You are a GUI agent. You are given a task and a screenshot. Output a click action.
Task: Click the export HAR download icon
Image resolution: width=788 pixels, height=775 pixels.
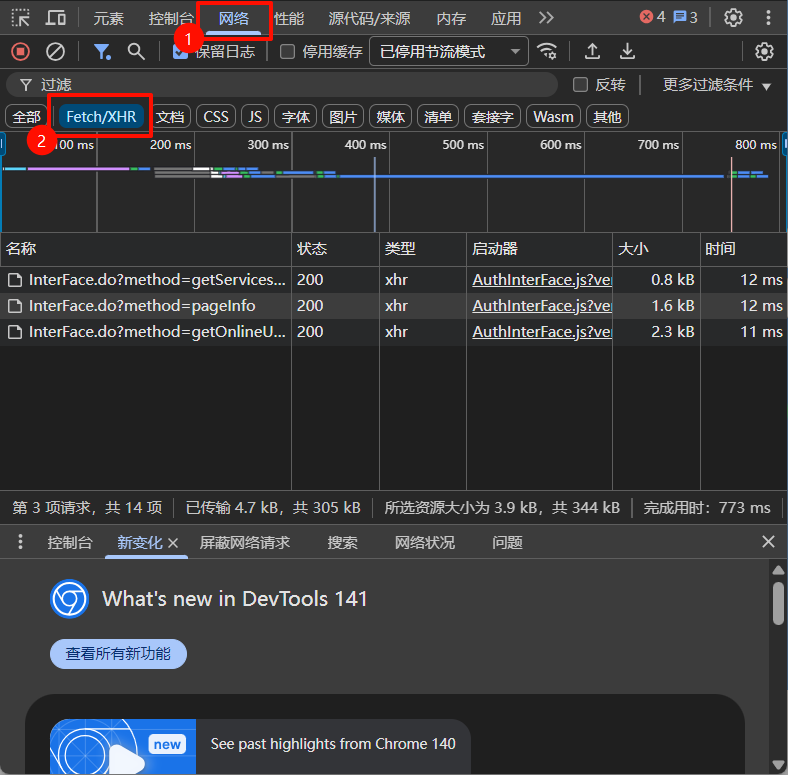point(627,52)
